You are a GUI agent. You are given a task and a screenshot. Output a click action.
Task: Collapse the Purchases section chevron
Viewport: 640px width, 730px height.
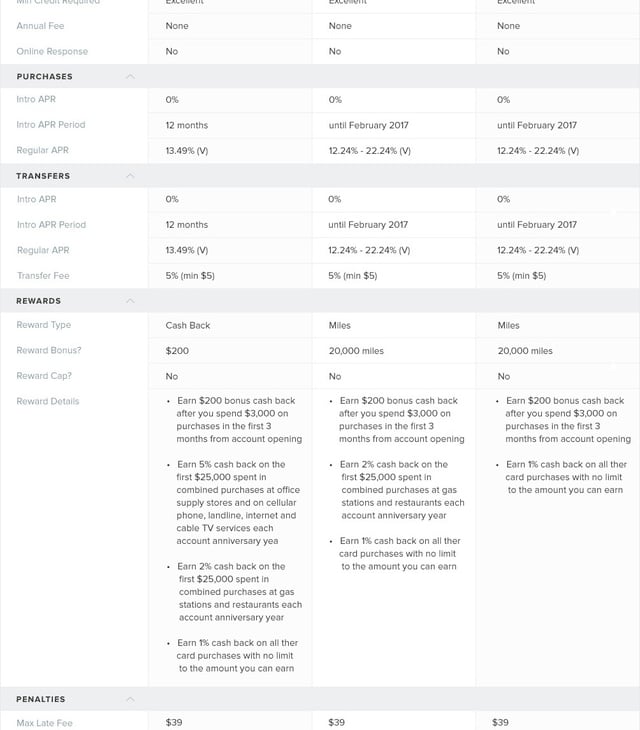[x=130, y=77]
